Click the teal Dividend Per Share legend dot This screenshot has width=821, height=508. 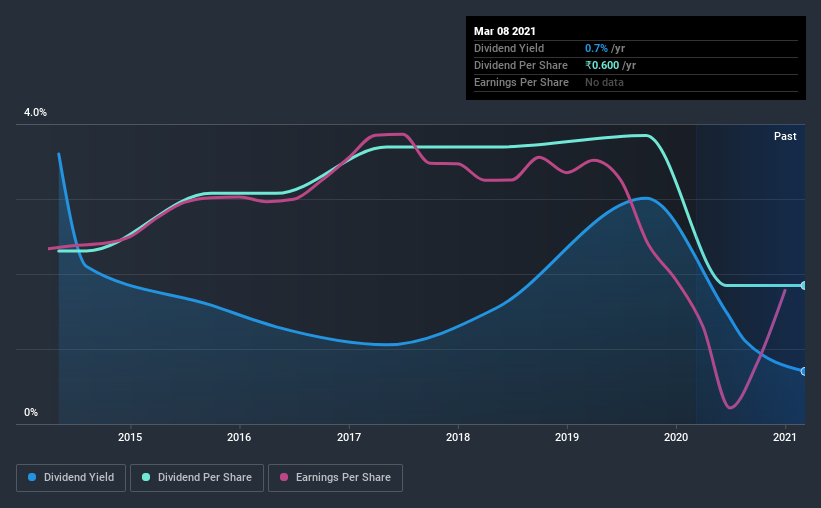pyautogui.click(x=146, y=477)
